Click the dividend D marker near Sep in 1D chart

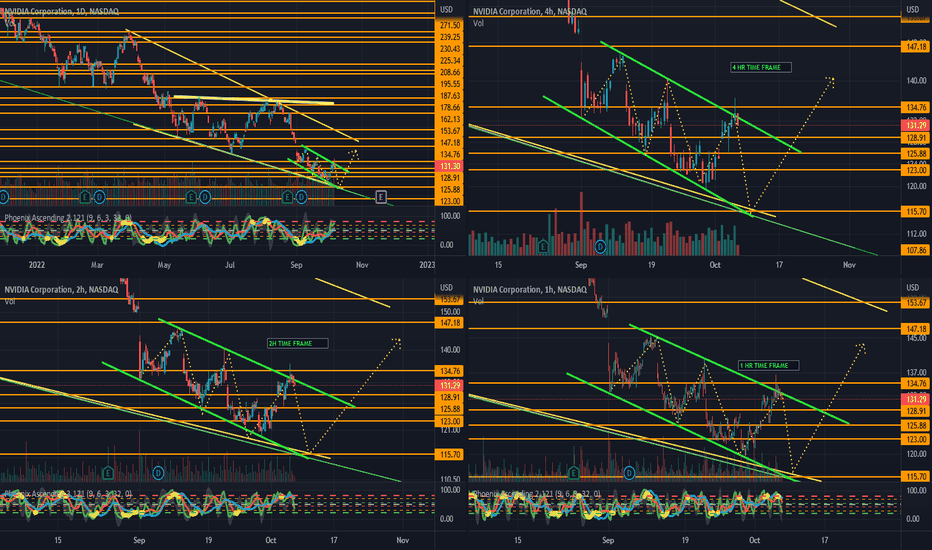[301, 196]
